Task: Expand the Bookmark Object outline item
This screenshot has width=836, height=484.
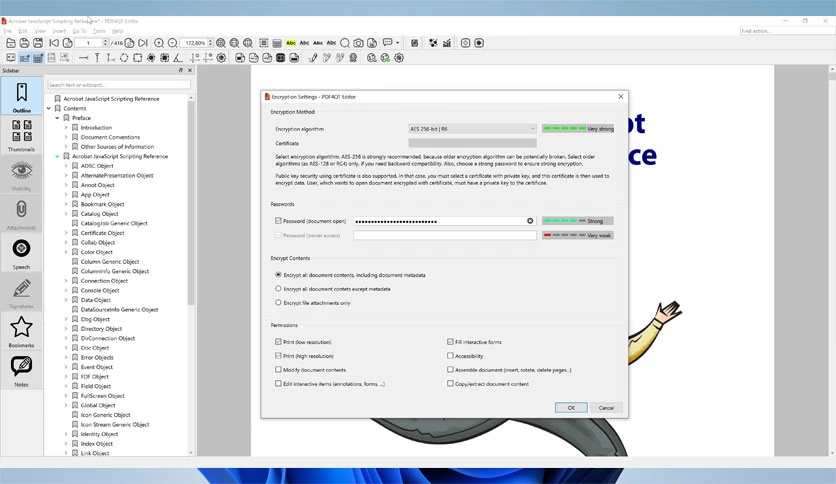Action: click(x=66, y=204)
